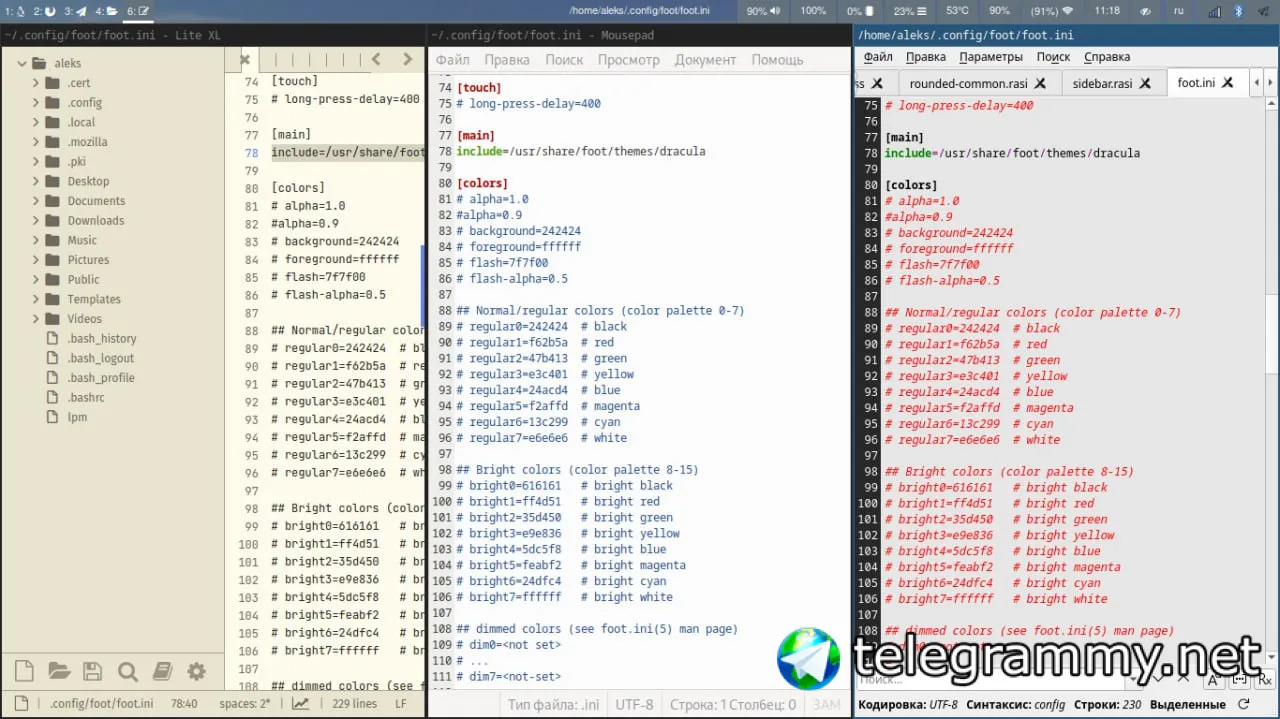Image resolution: width=1280 pixels, height=719 pixels.
Task: Click the document icon in Lite XL status bar
Action: (x=22, y=703)
